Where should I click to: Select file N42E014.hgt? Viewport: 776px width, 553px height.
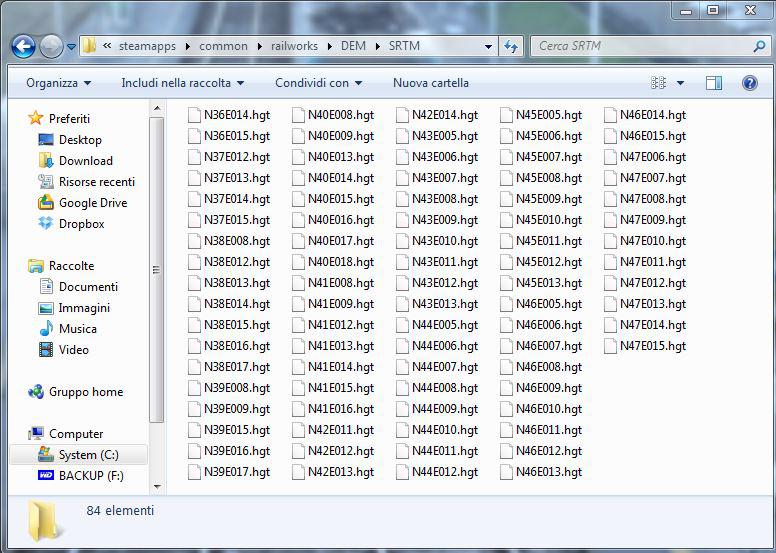[437, 115]
